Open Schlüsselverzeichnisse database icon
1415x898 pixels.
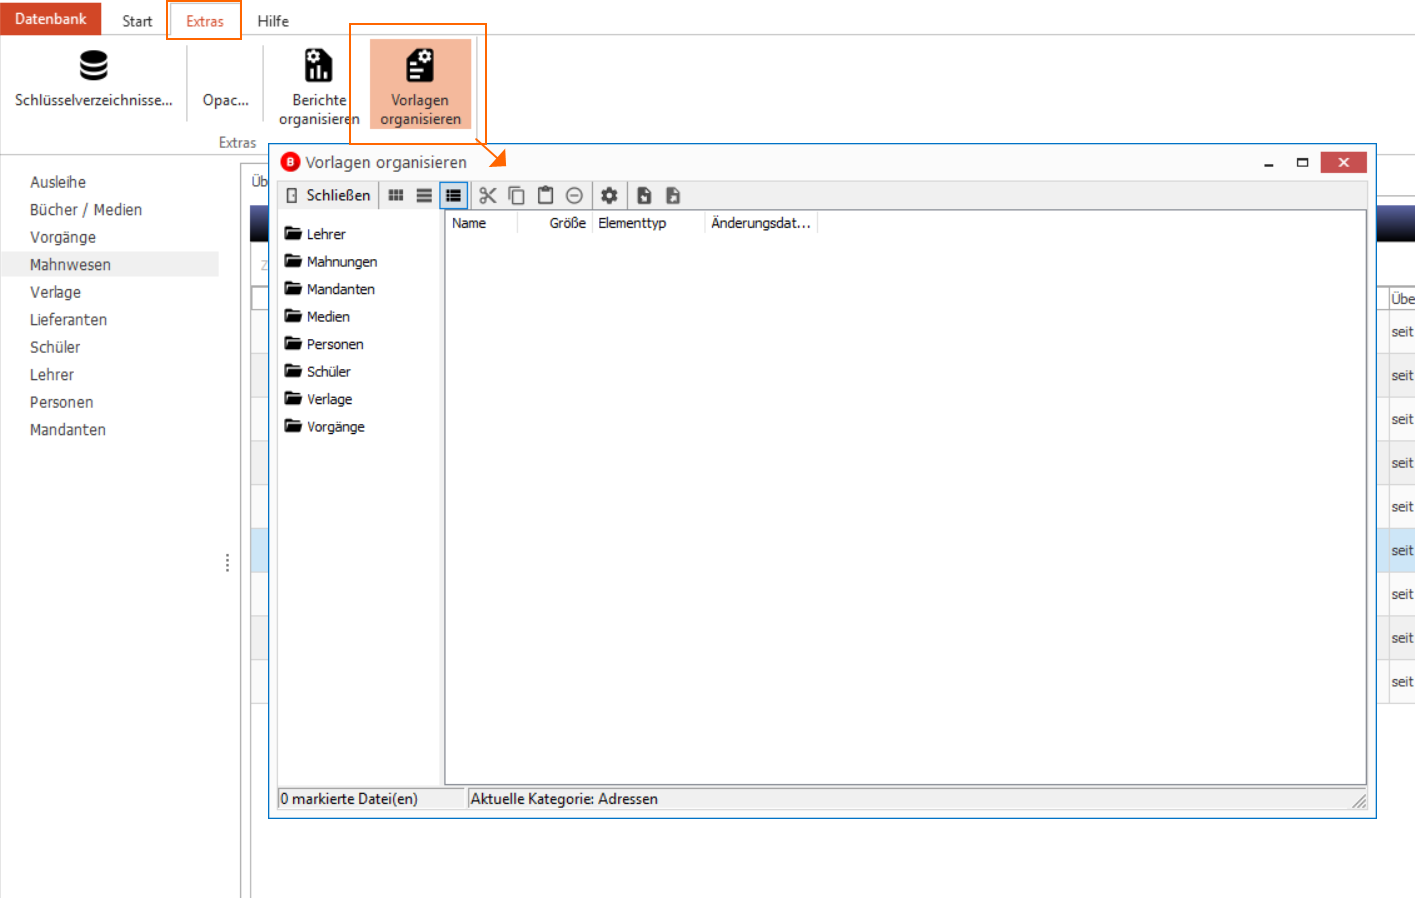coord(93,66)
